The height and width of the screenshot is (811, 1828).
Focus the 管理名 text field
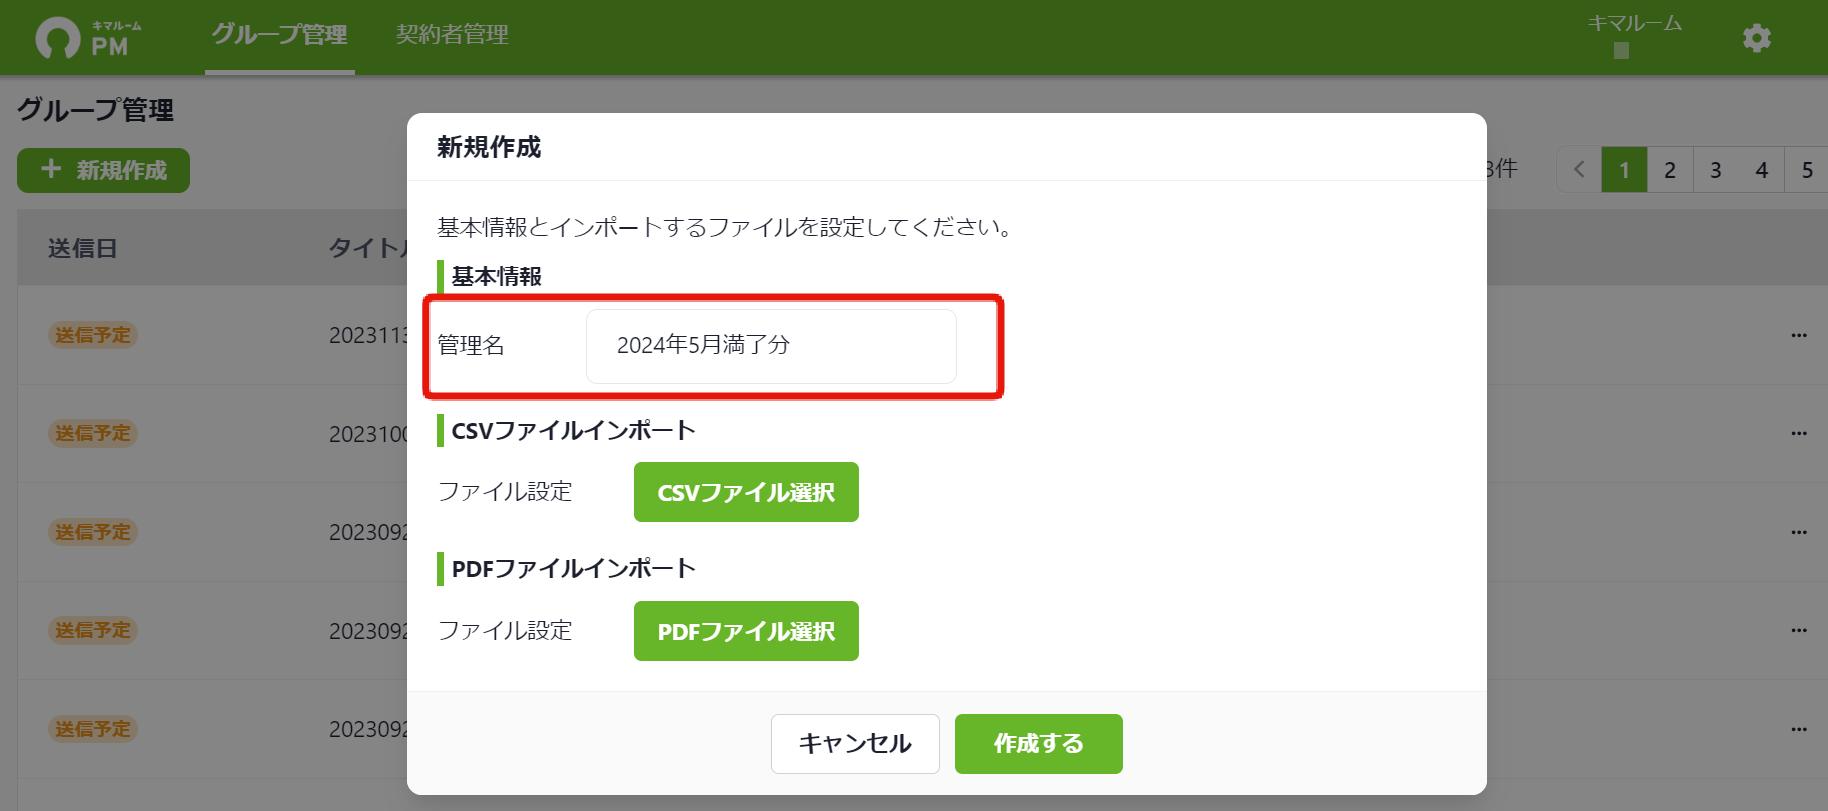point(771,346)
